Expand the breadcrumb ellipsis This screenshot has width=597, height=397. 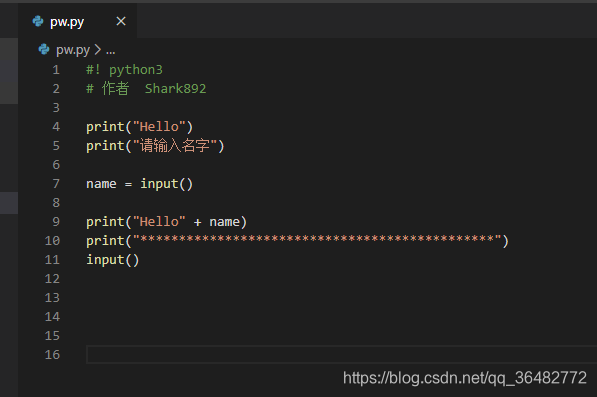(x=110, y=50)
